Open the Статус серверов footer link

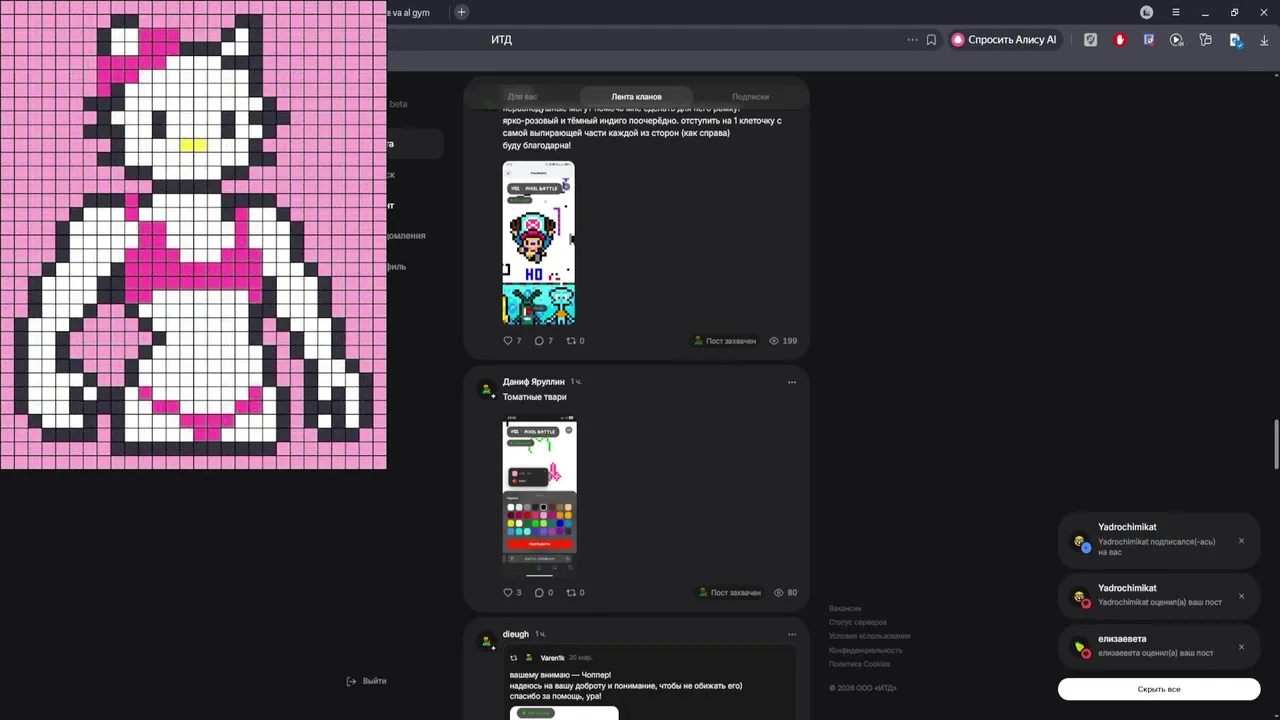(x=858, y=623)
